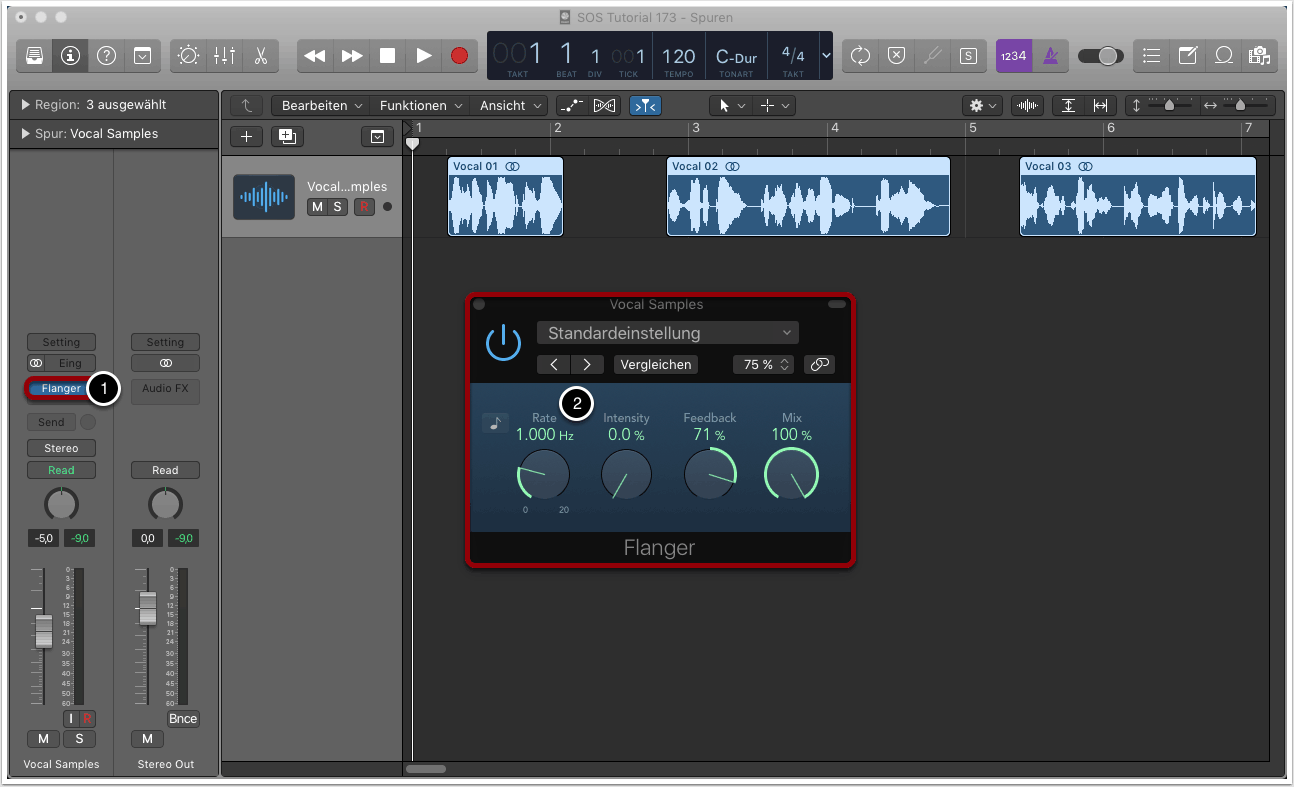This screenshot has width=1294, height=787.
Task: Expand the Region inspector disclosure triangle
Action: 25,105
